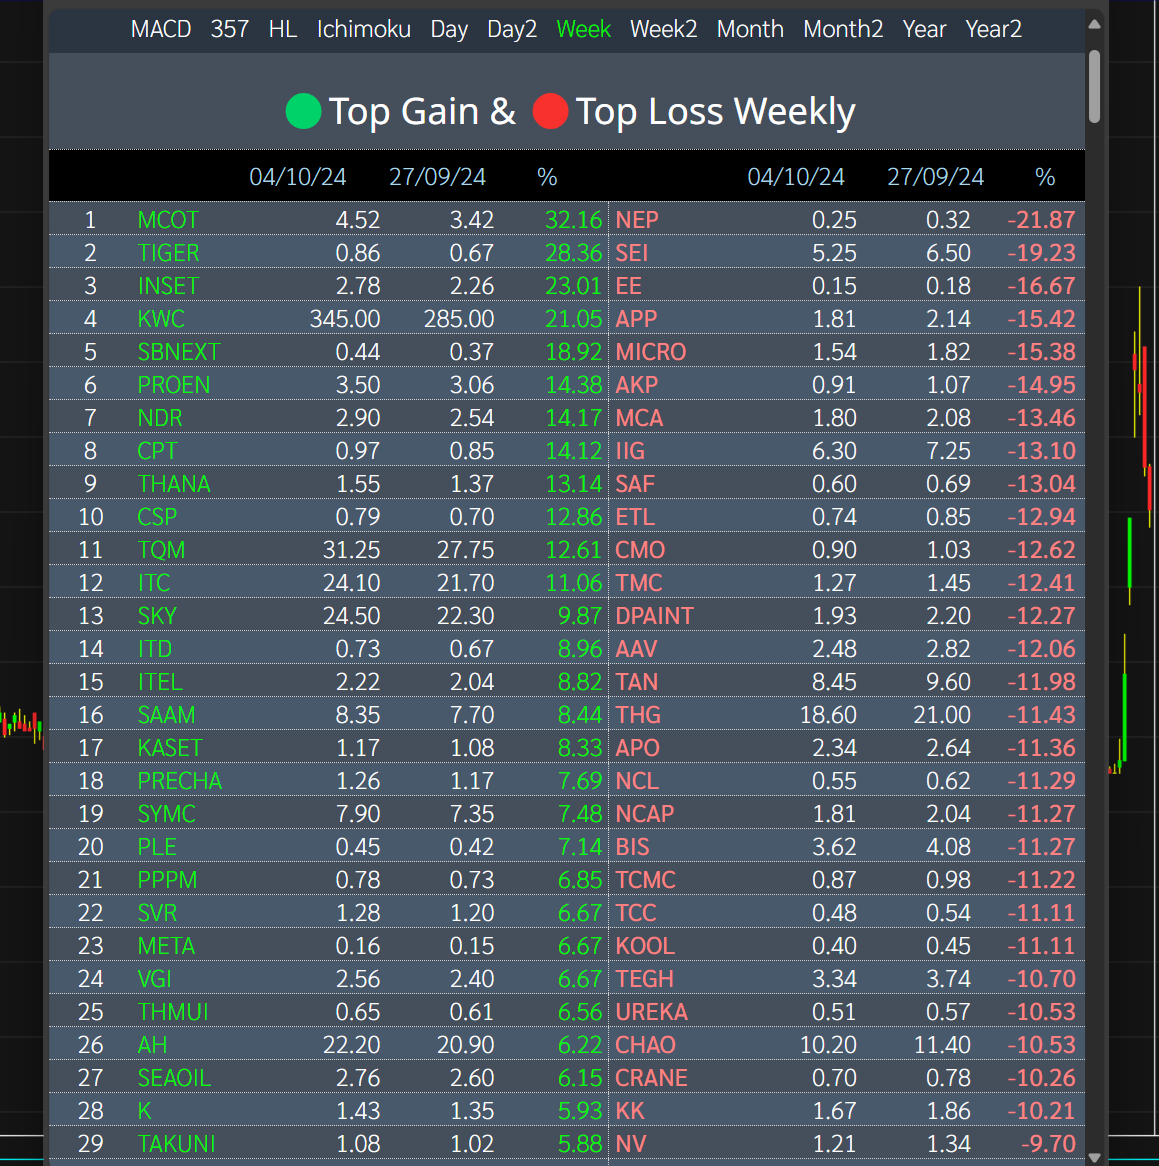The image size is (1159, 1166).
Task: Click NEP loss value -21.87
Action: click(1042, 220)
